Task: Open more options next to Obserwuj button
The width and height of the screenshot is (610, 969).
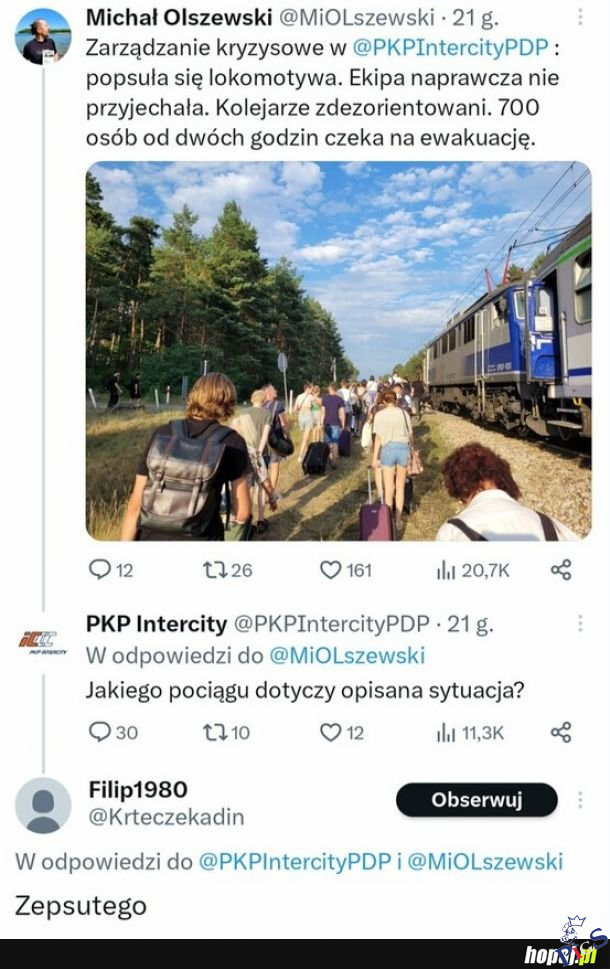Action: click(580, 800)
